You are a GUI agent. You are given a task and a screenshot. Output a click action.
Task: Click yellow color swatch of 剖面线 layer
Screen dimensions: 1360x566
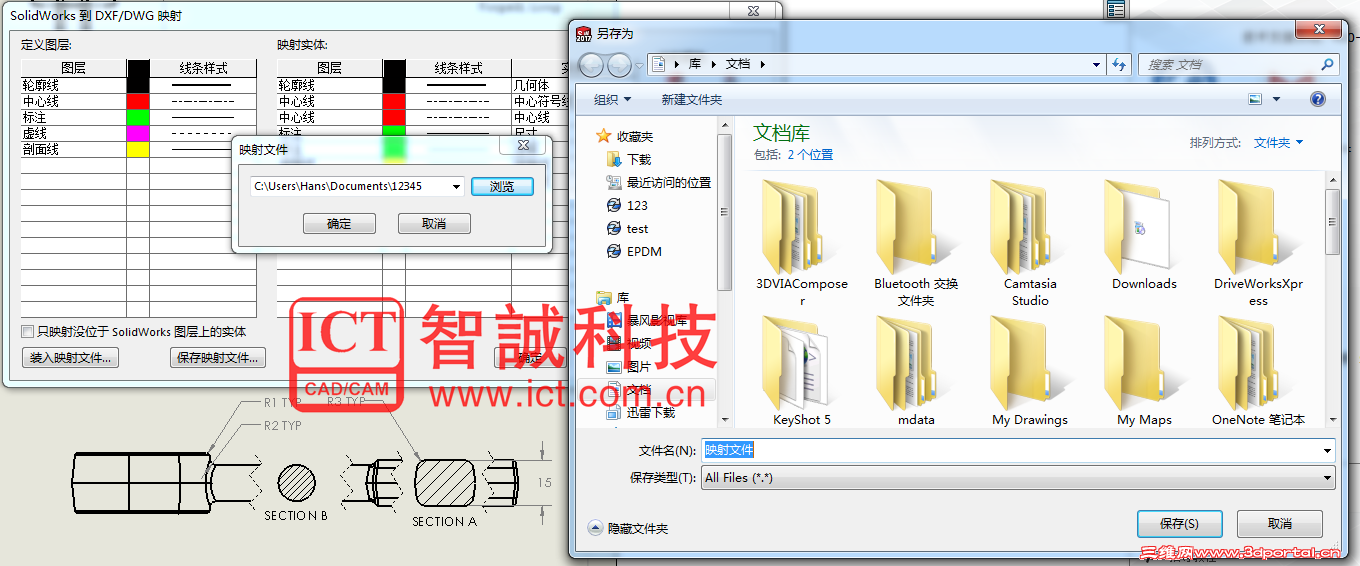tap(138, 149)
